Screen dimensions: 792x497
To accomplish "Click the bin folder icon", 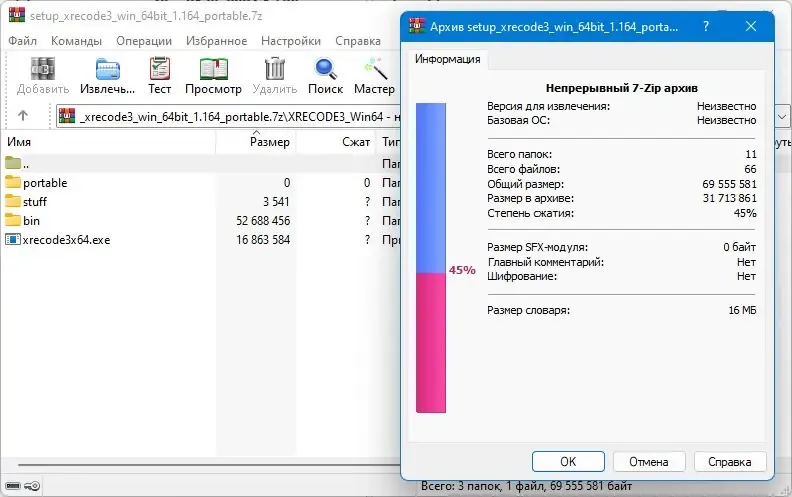I will [x=13, y=220].
